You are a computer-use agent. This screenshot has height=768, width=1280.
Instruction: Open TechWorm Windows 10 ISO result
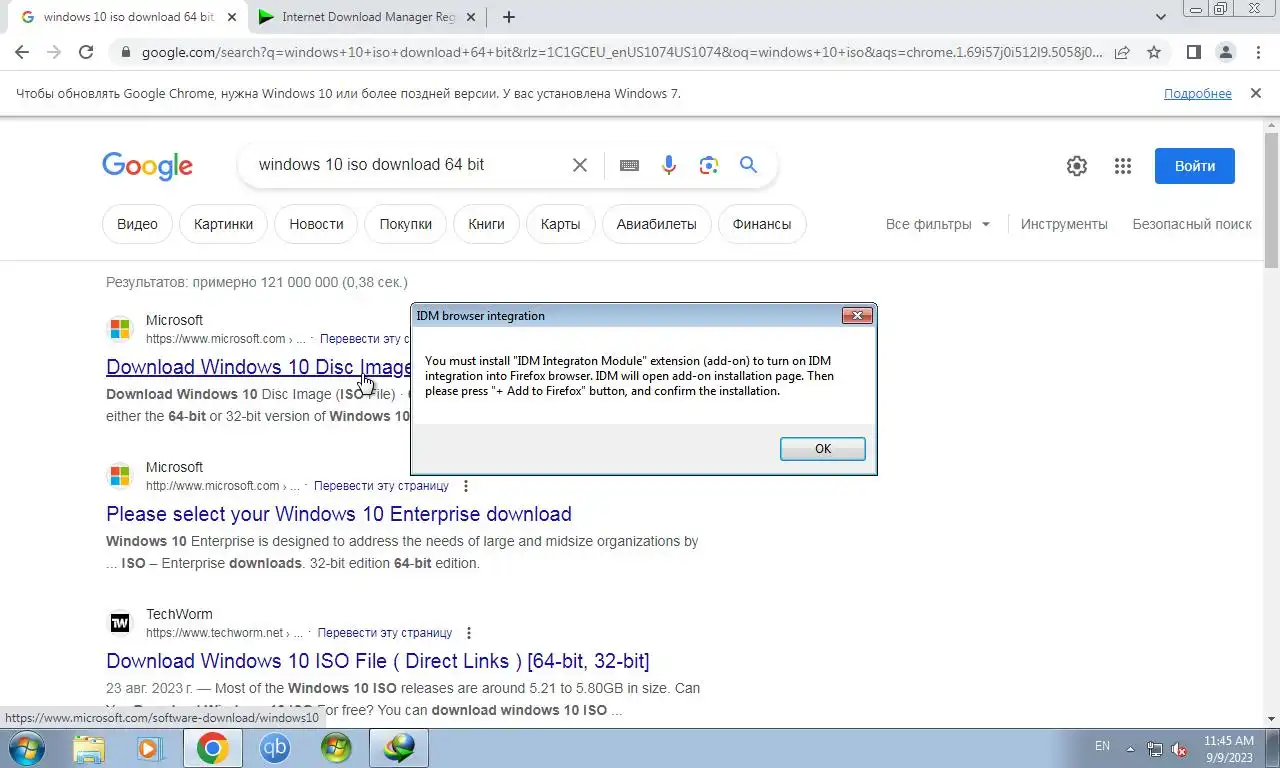click(x=378, y=661)
